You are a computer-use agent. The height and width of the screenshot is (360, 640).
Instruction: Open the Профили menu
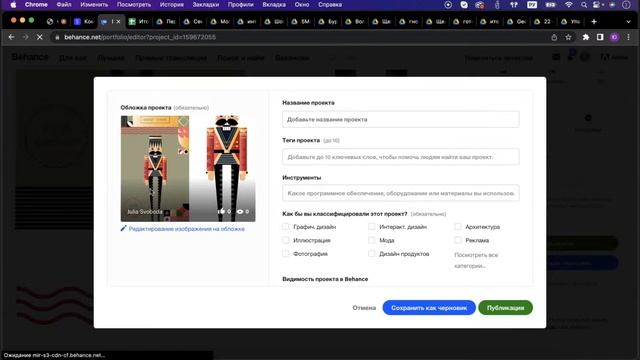tap(240, 5)
